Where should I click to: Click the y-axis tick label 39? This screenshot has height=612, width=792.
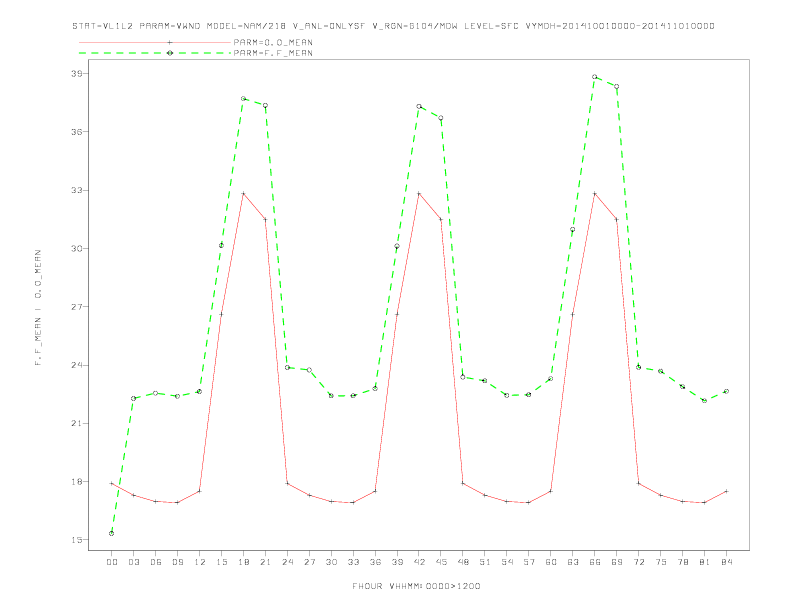click(77, 74)
